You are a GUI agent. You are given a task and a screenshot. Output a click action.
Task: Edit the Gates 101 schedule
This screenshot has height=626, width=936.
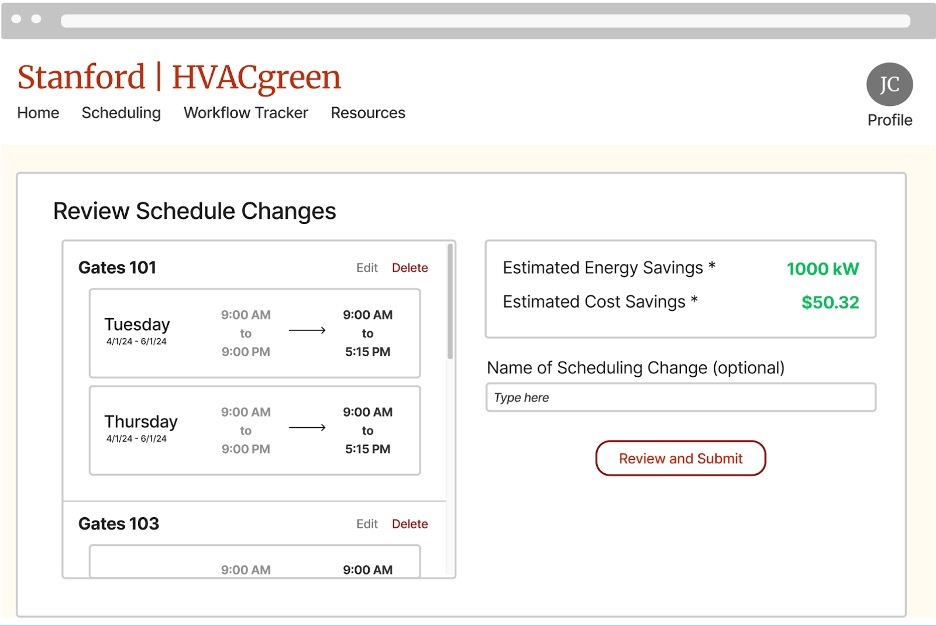coord(367,268)
